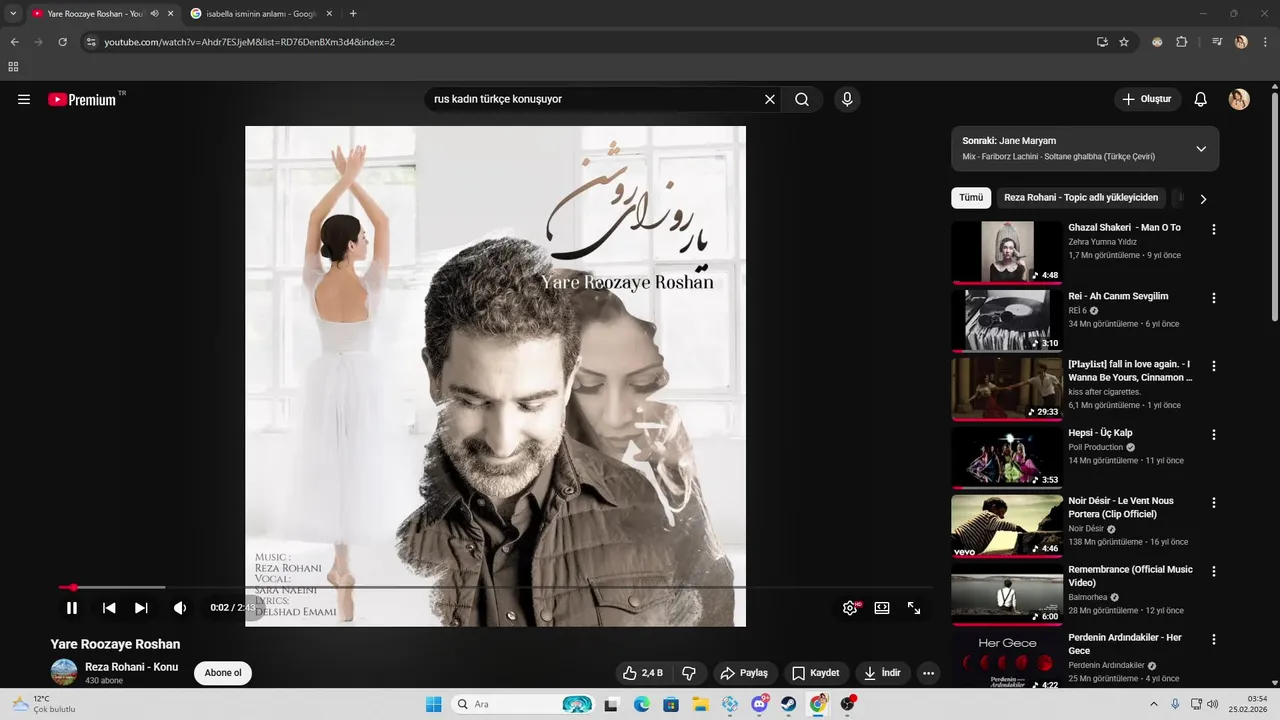Open options for Ghazal Shakeri video
The height and width of the screenshot is (720, 1280).
[1214, 230]
